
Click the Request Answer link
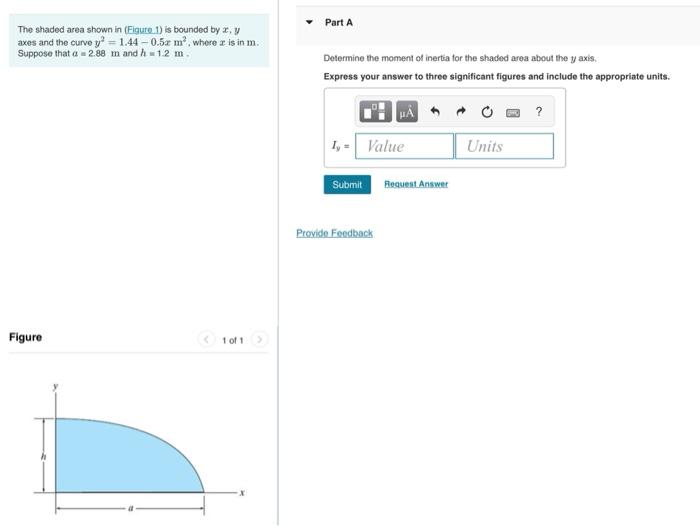point(416,184)
